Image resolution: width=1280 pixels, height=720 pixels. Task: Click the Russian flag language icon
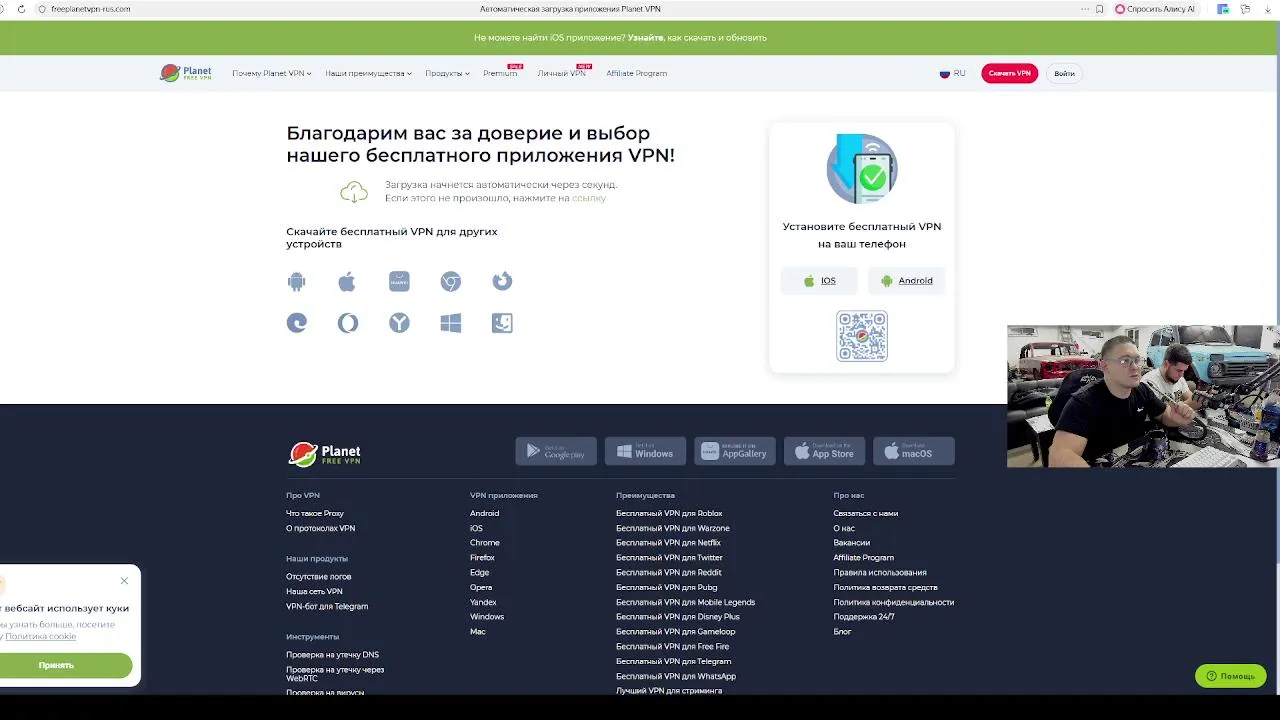pos(944,73)
